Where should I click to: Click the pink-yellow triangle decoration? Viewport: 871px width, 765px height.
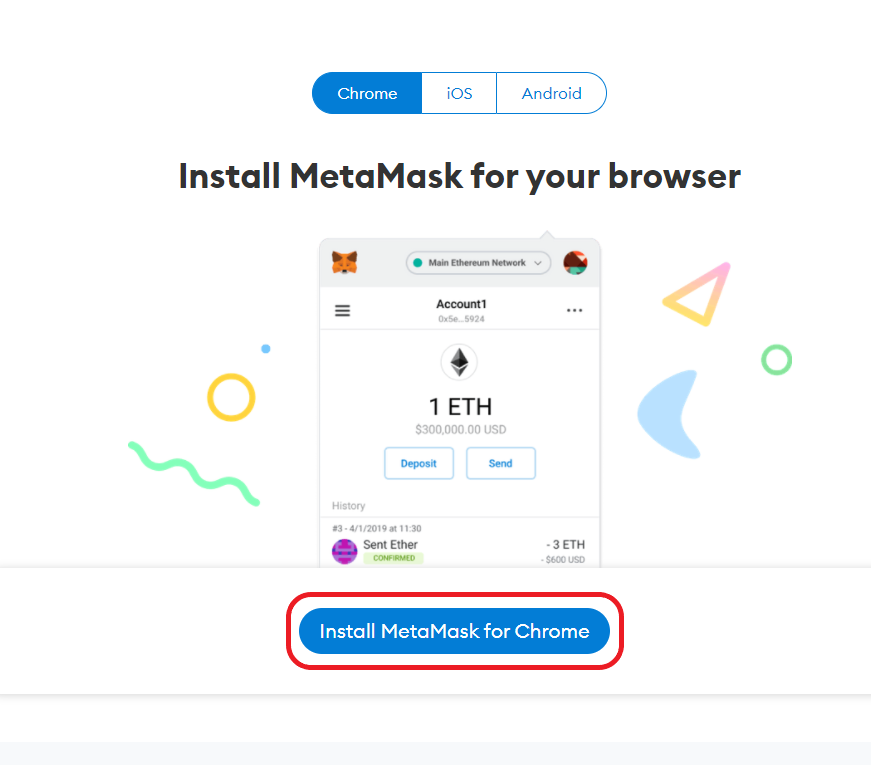tap(697, 294)
